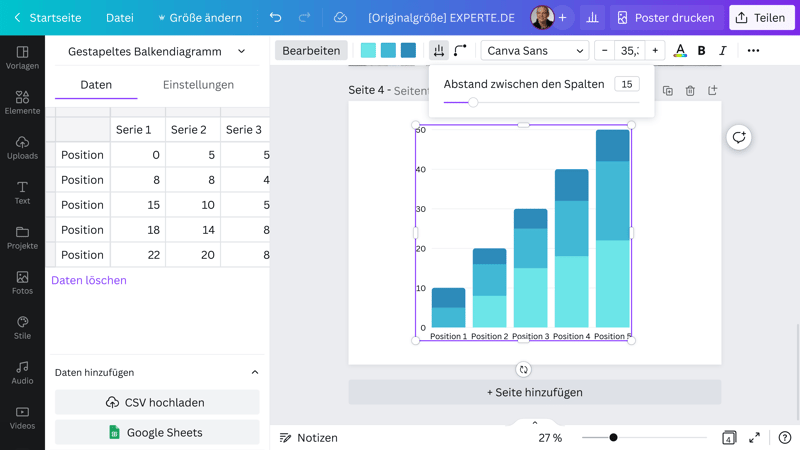Delete page with trash icon
This screenshot has height=450, width=800.
(x=690, y=91)
